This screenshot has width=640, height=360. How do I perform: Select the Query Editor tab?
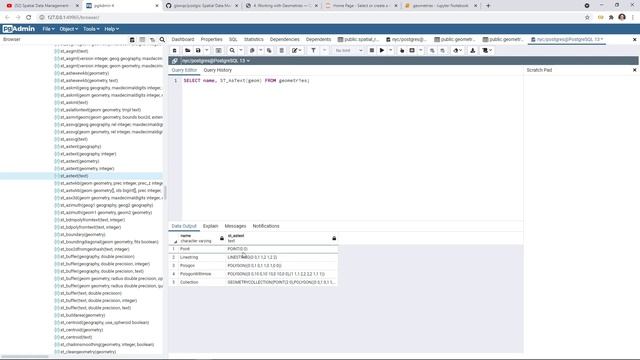184,70
